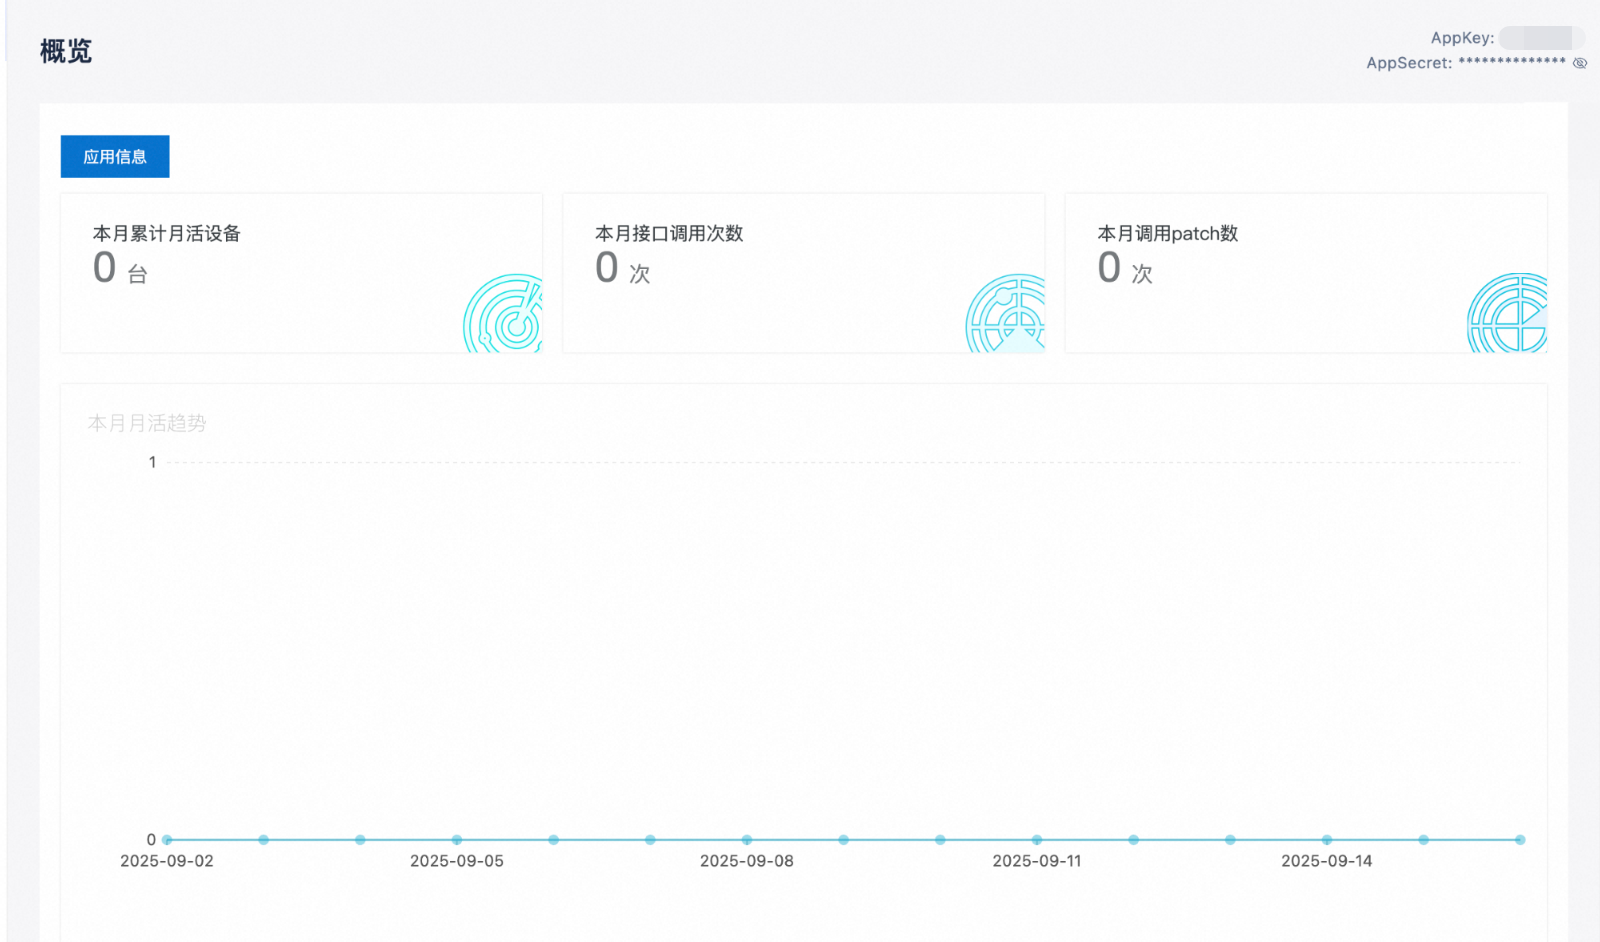
Task: Click the "AppKey:" label
Action: [x=1462, y=38]
